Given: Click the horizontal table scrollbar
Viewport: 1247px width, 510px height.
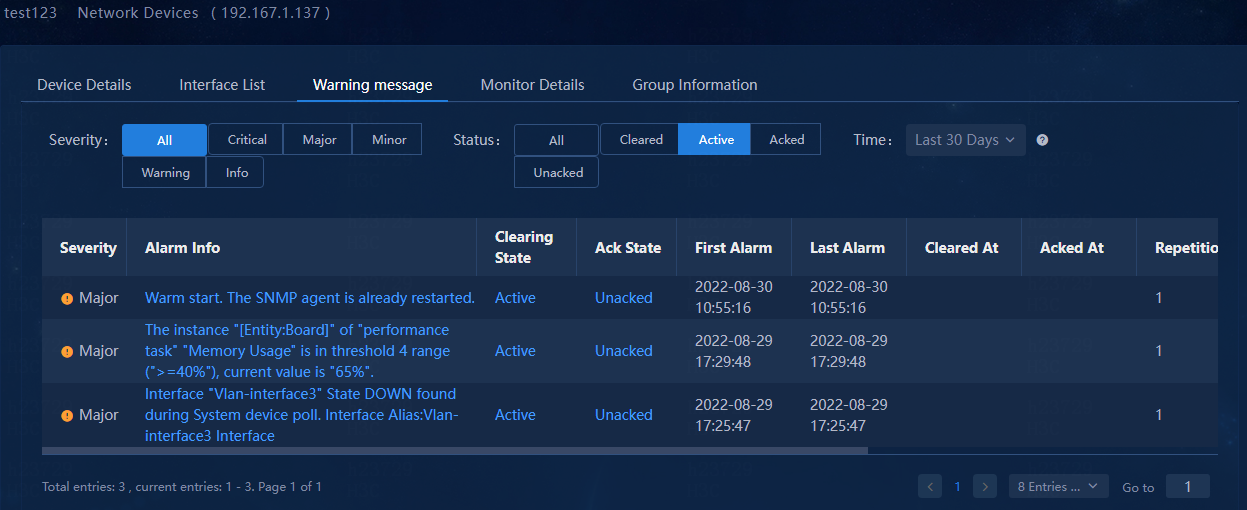Looking at the screenshot, I should pyautogui.click(x=455, y=451).
